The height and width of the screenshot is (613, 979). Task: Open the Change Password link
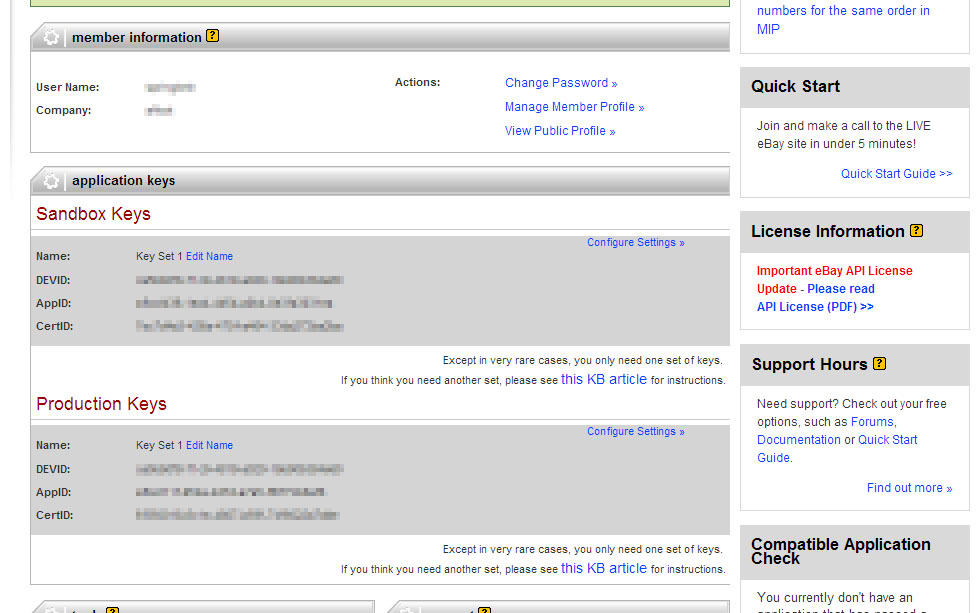click(561, 83)
